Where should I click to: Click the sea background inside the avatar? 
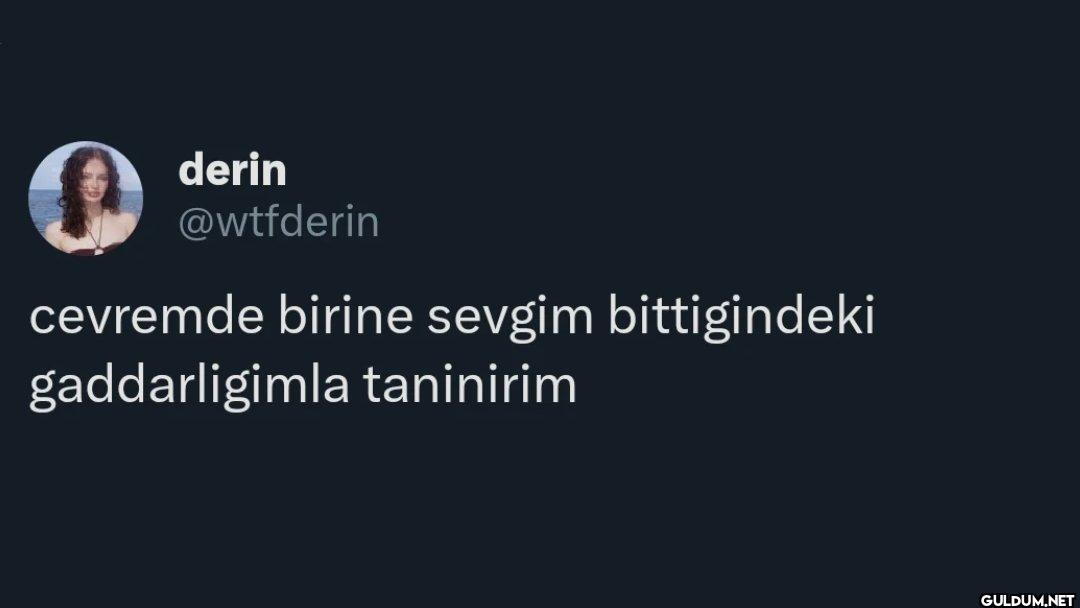(41, 207)
